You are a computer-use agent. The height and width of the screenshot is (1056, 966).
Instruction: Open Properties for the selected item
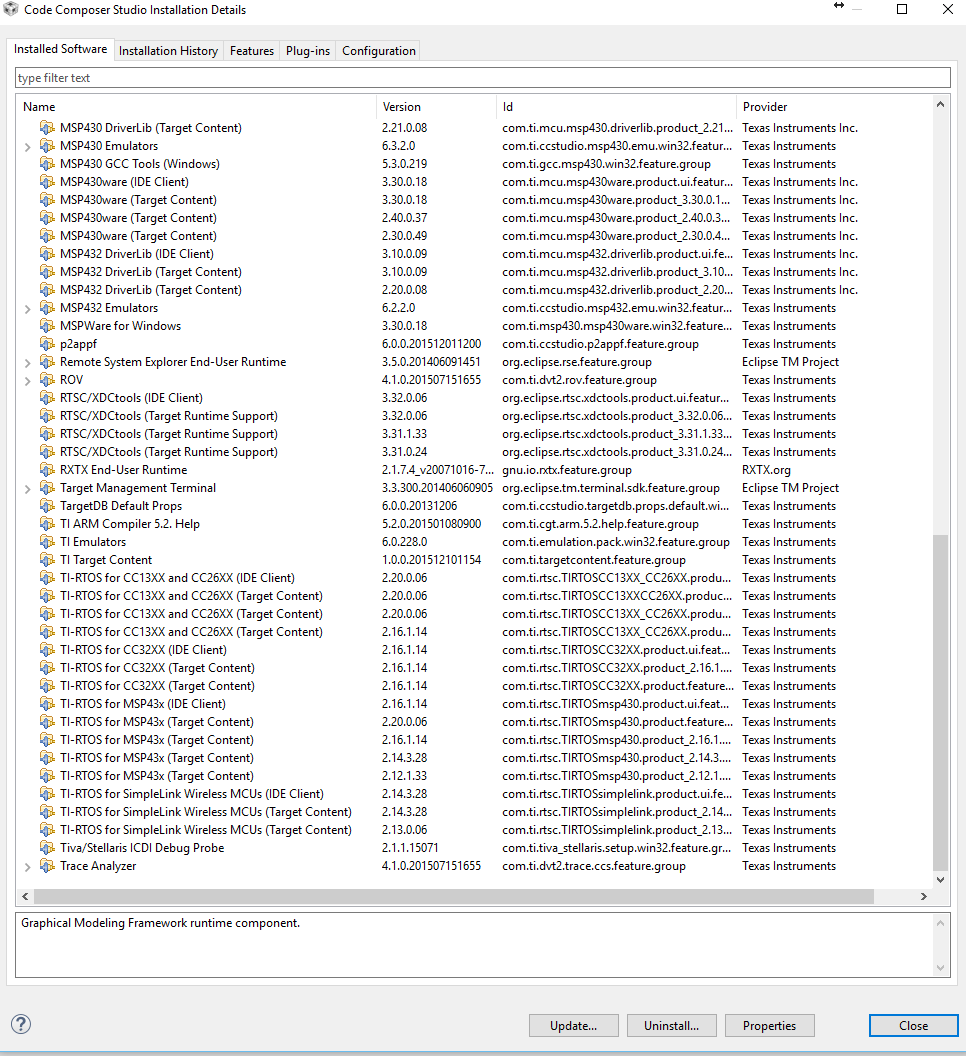[x=769, y=1026]
